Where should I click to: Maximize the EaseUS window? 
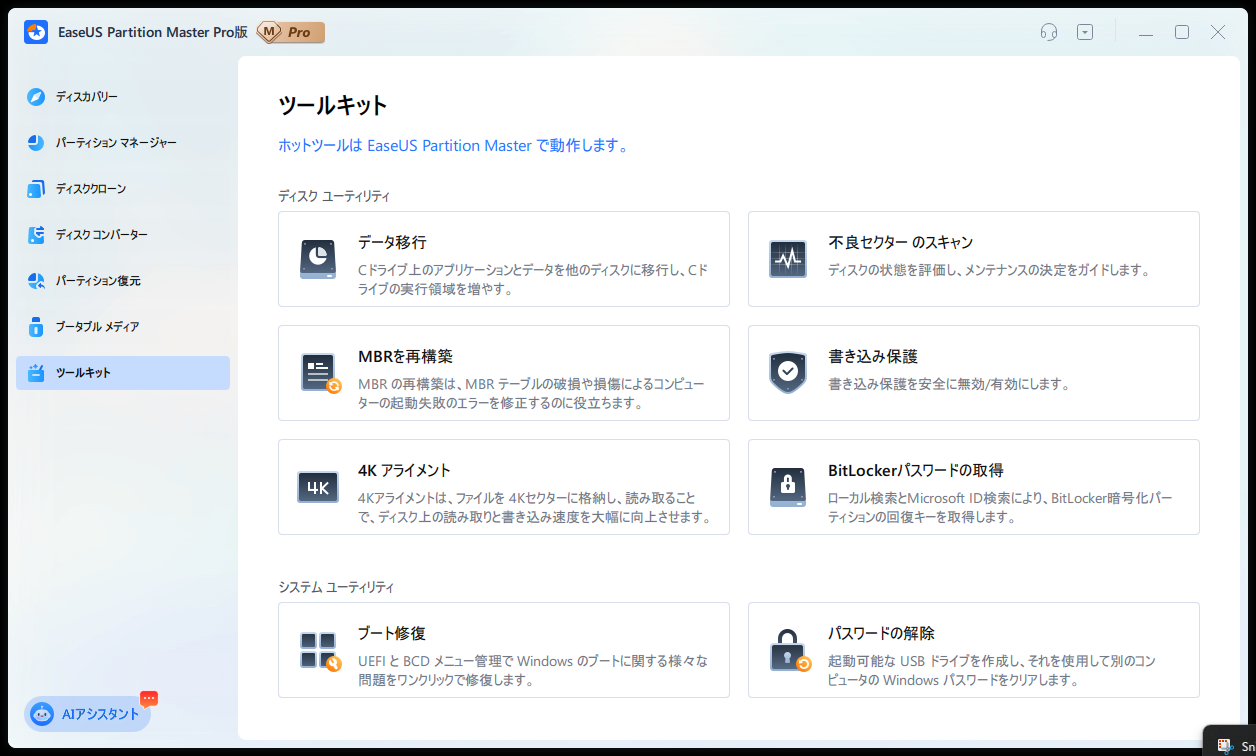(x=1182, y=32)
